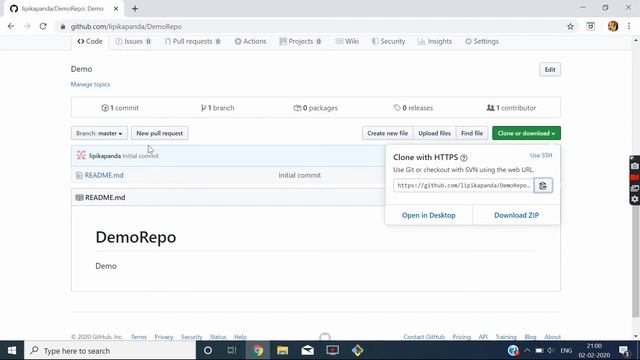Open the Chrome three-dot menu

tap(629, 27)
